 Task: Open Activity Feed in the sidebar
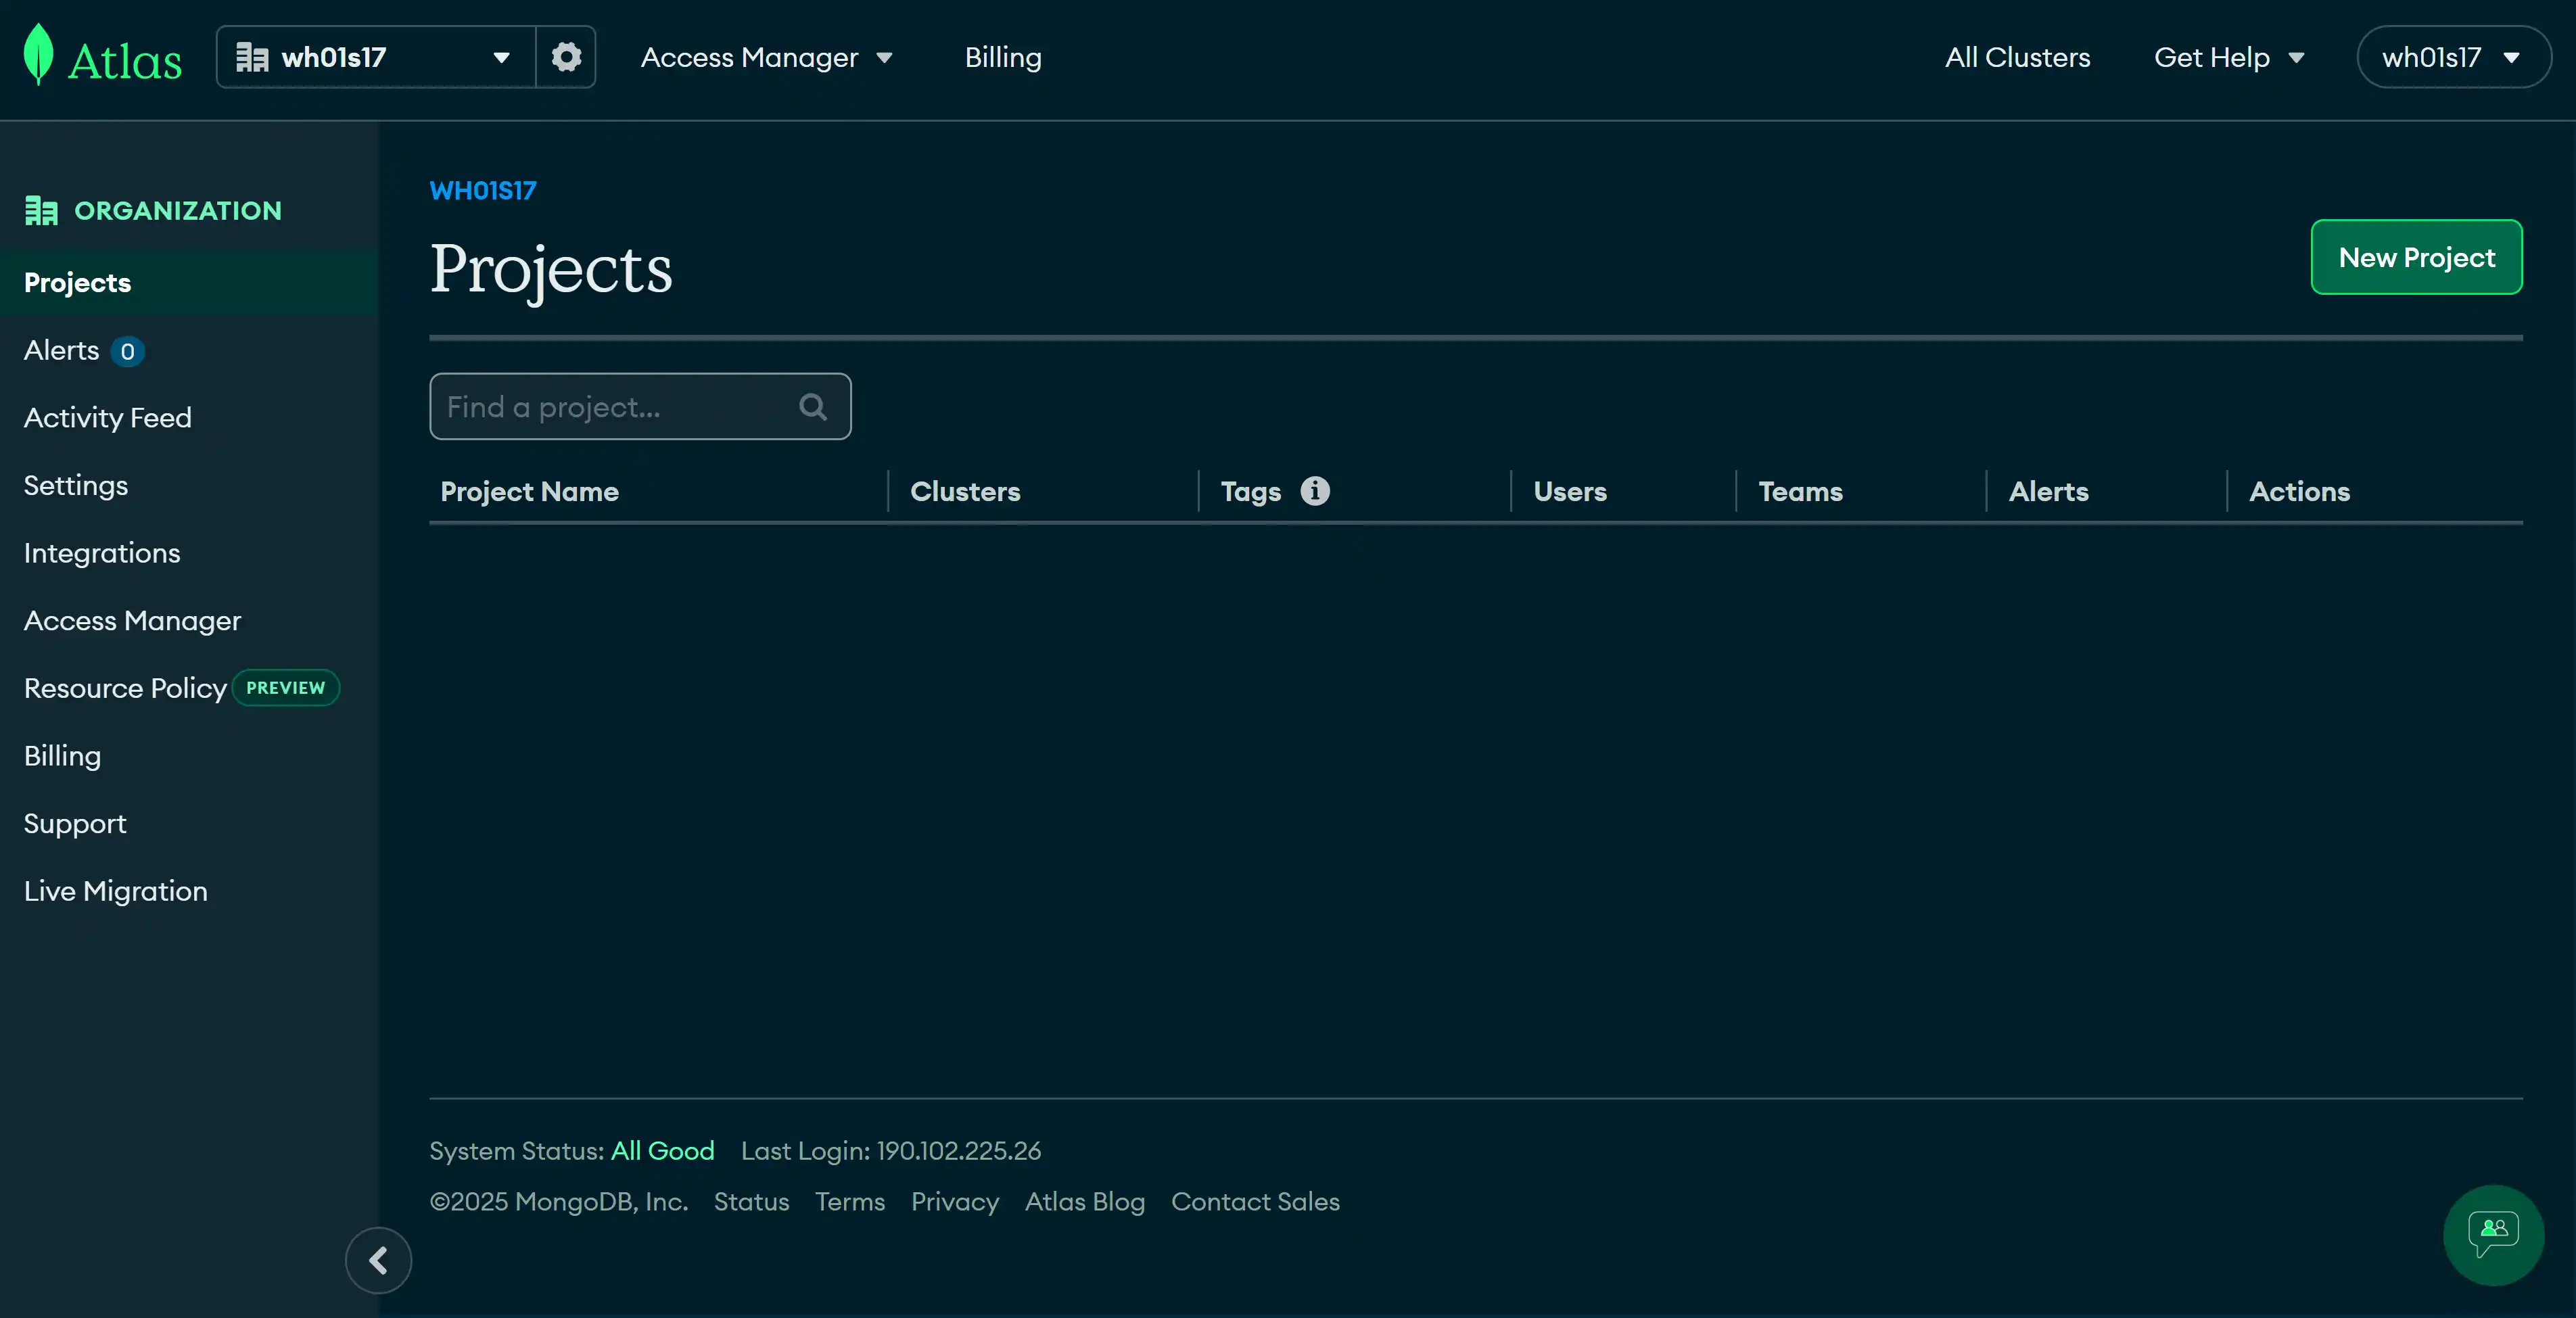point(108,418)
